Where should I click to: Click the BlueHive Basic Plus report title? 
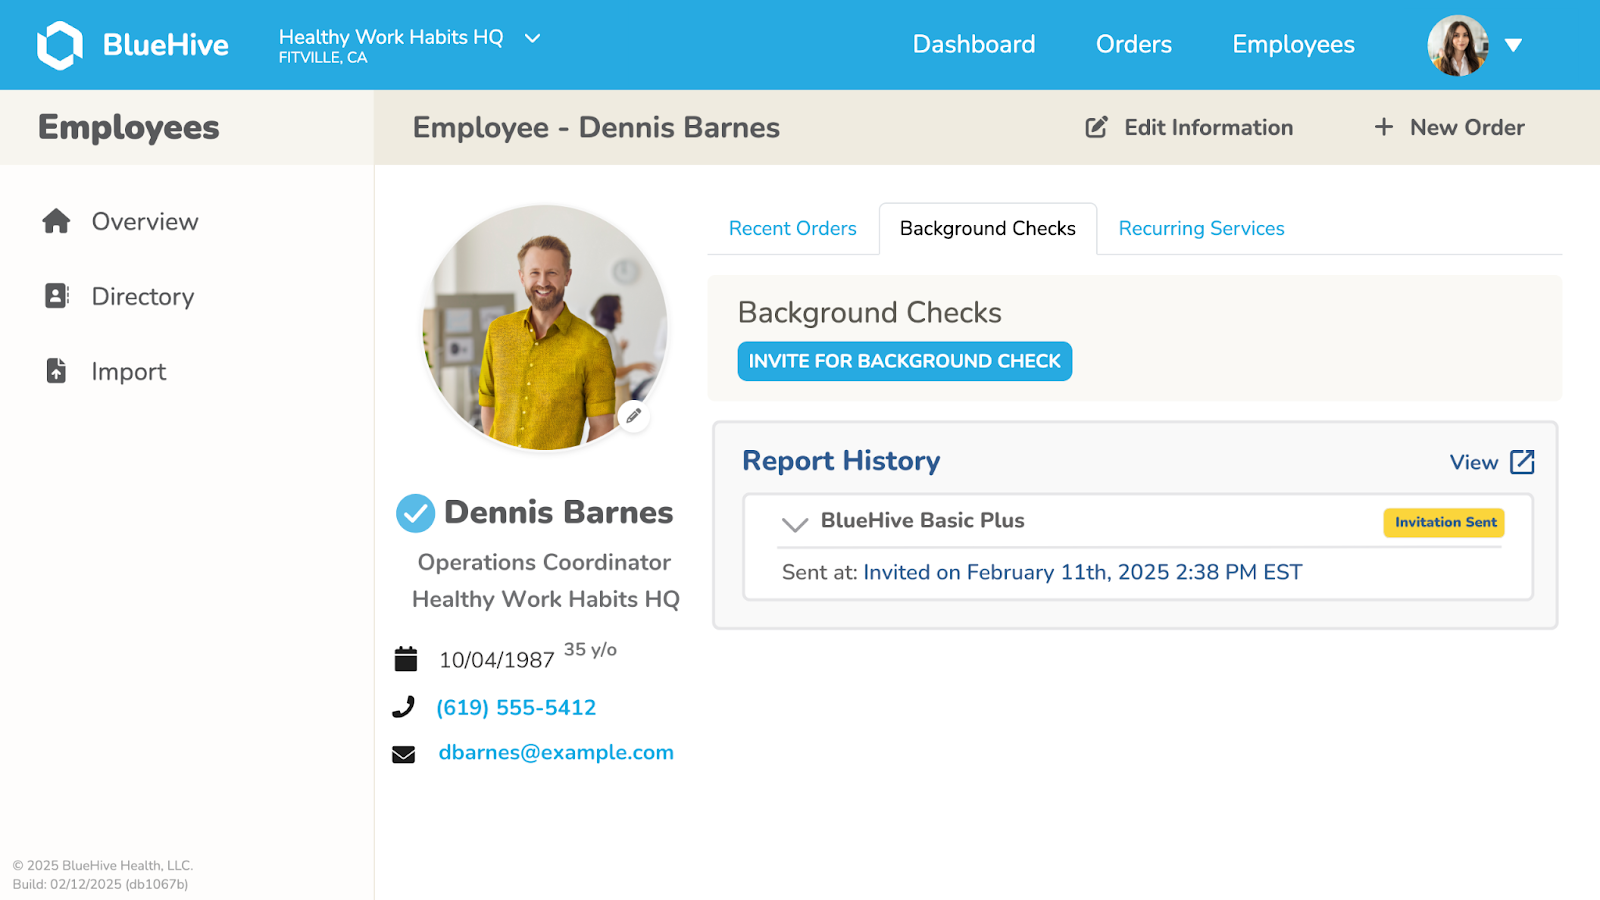[x=923, y=520]
